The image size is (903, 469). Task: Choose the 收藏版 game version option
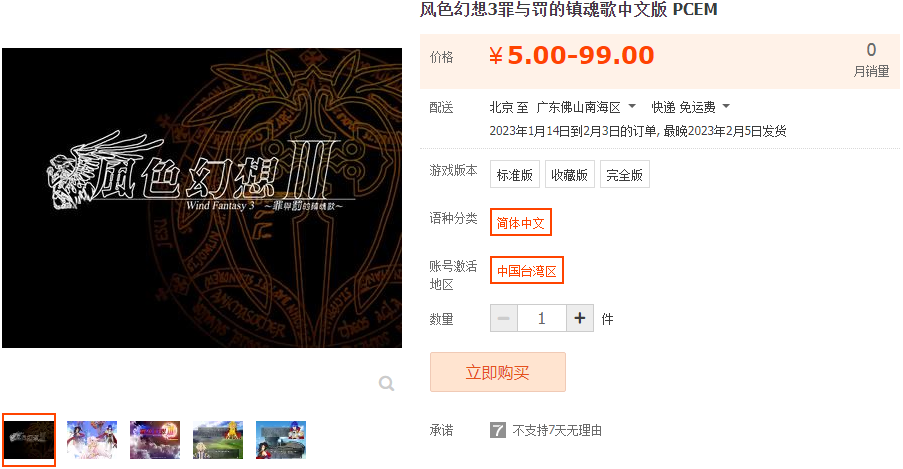570,175
